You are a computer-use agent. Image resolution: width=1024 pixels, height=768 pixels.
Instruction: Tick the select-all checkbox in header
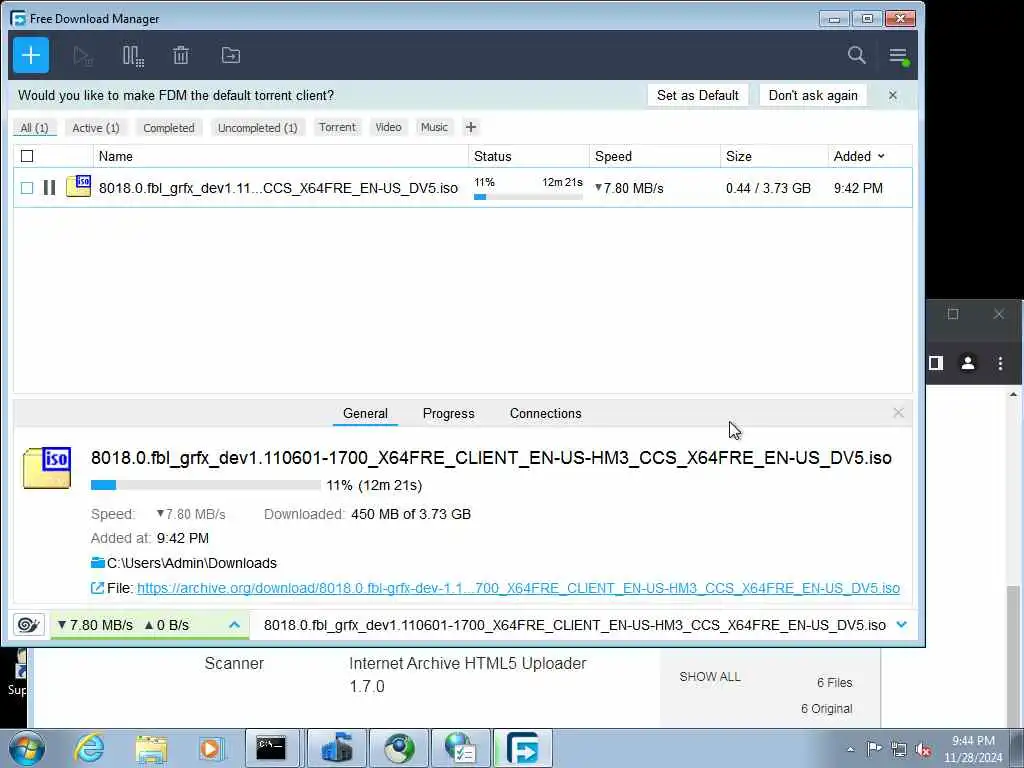[x=27, y=156]
